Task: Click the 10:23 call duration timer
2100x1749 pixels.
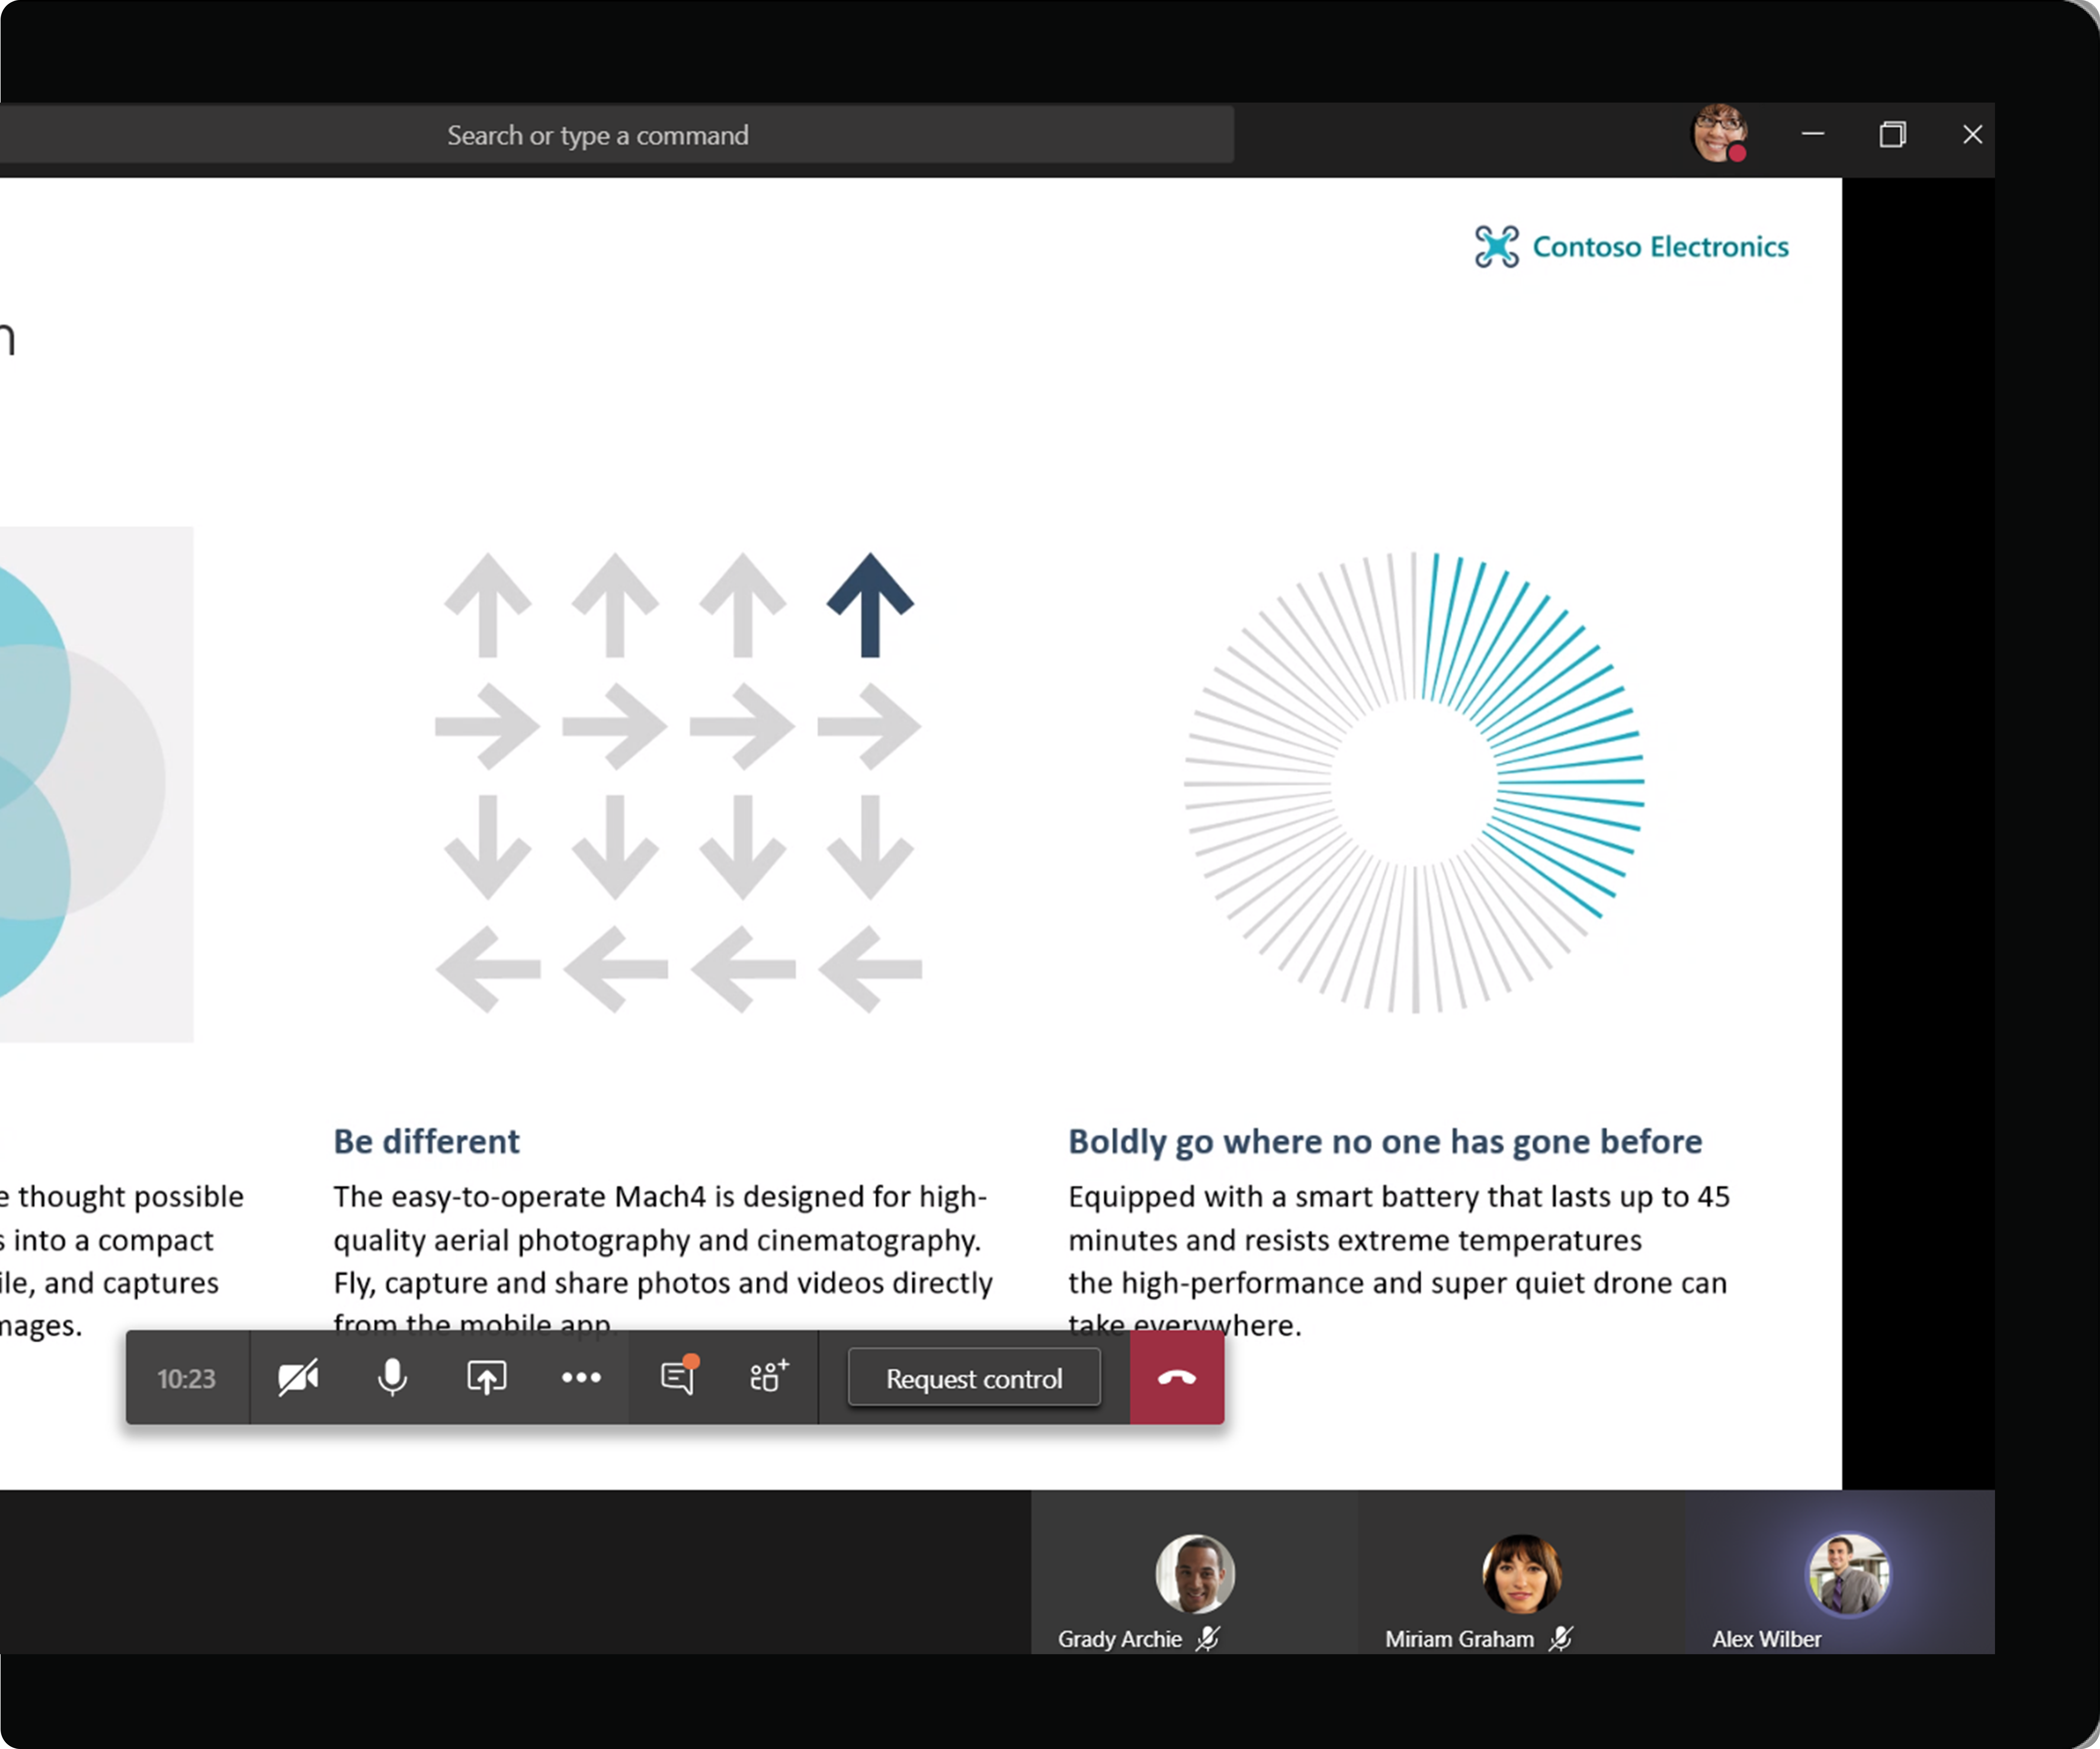Action: click(x=186, y=1379)
